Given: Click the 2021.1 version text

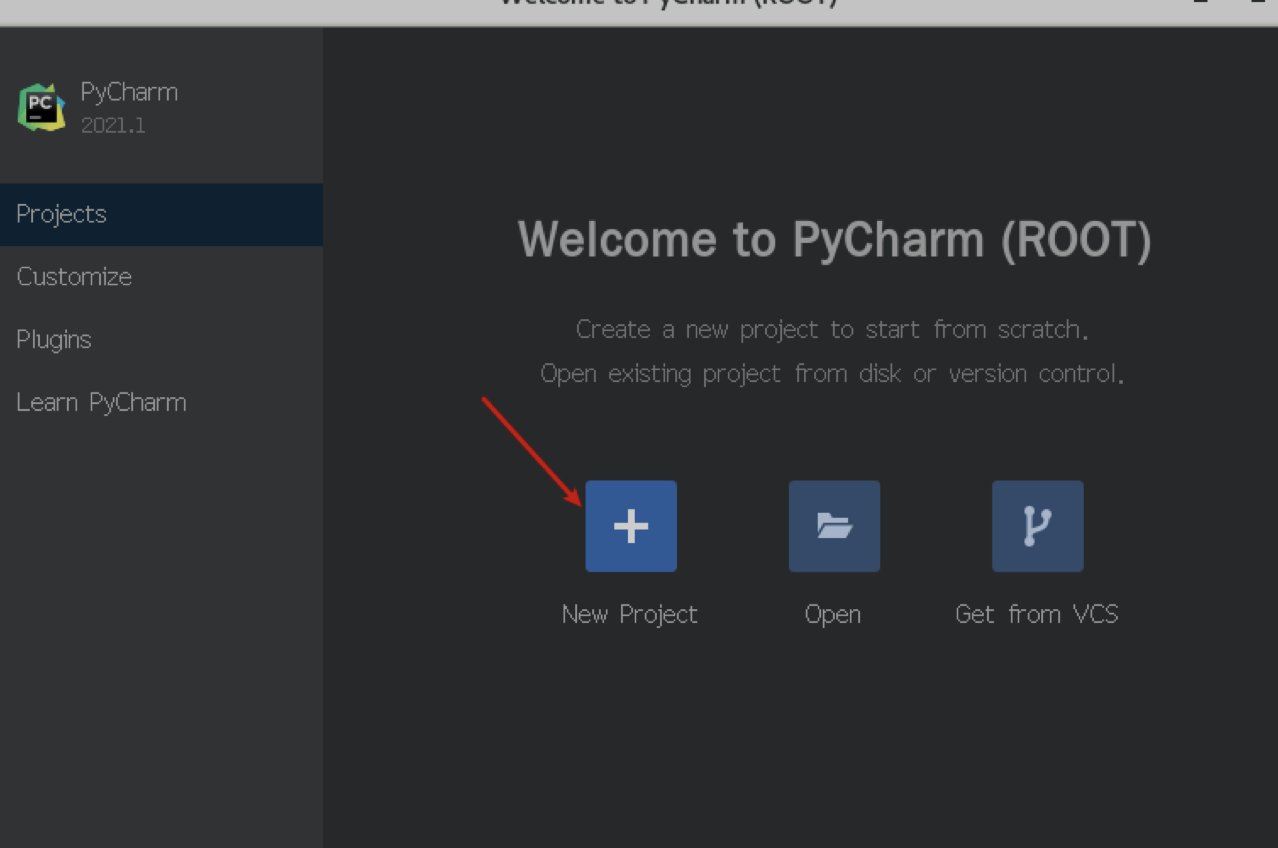Looking at the screenshot, I should (113, 126).
